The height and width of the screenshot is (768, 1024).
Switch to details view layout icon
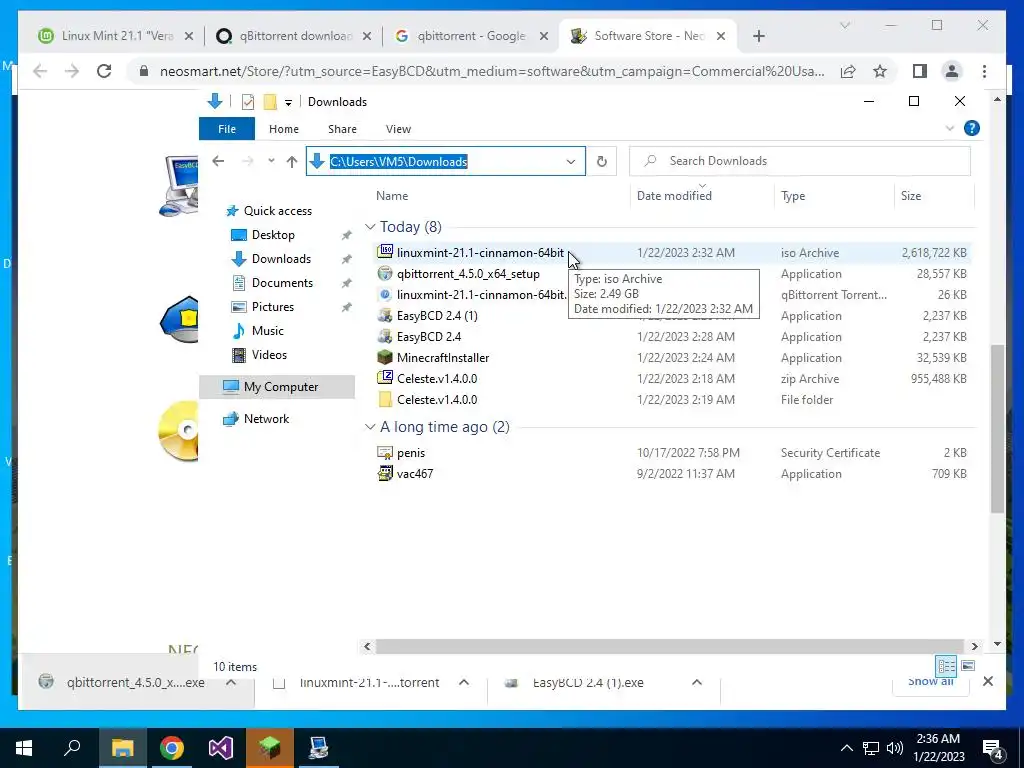click(946, 665)
